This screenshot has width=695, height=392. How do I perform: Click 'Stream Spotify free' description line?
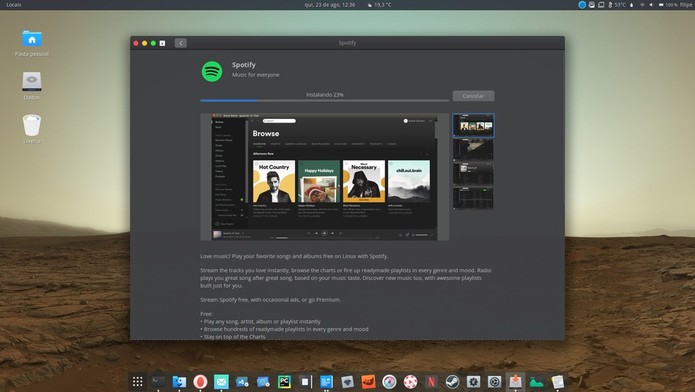pos(270,300)
